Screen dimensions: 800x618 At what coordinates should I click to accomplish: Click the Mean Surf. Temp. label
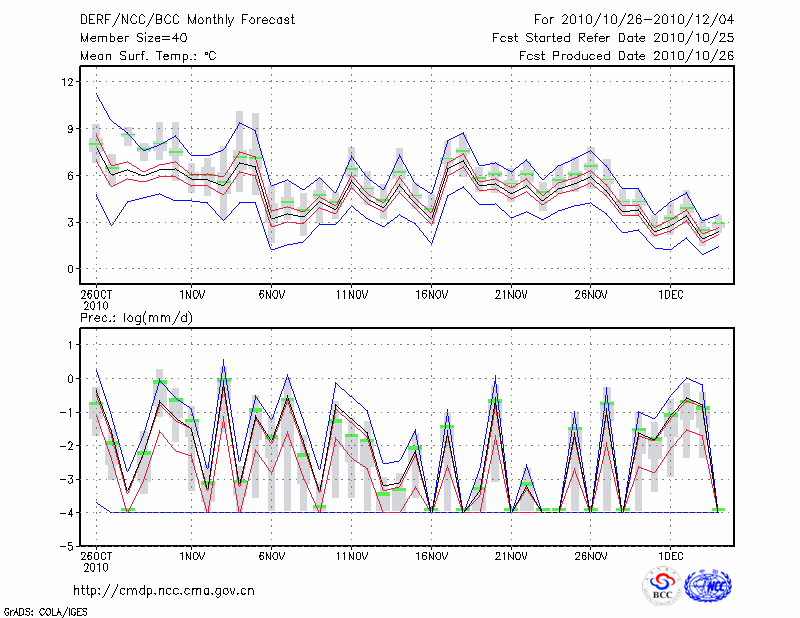147,56
